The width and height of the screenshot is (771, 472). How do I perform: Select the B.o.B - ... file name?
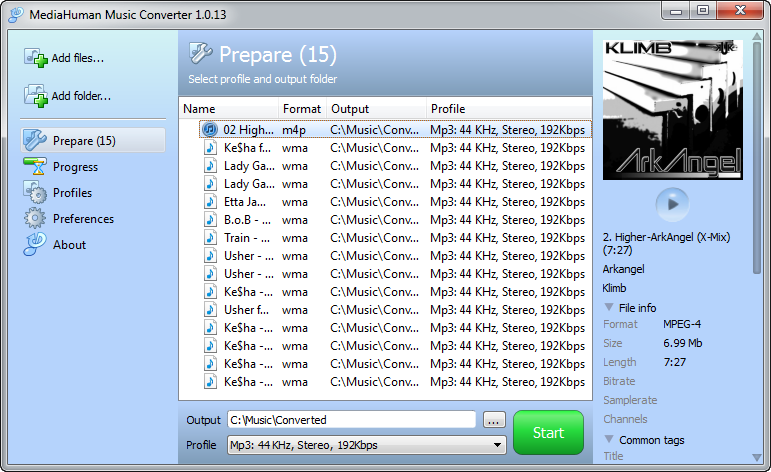pos(247,220)
